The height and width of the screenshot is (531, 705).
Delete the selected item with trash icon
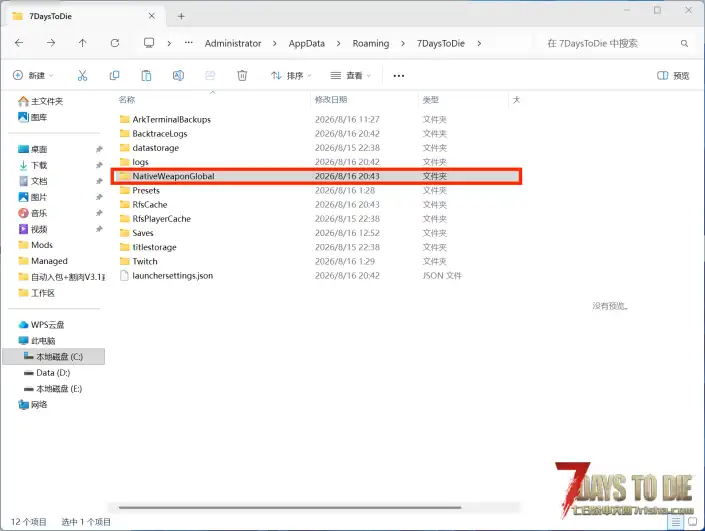[242, 76]
